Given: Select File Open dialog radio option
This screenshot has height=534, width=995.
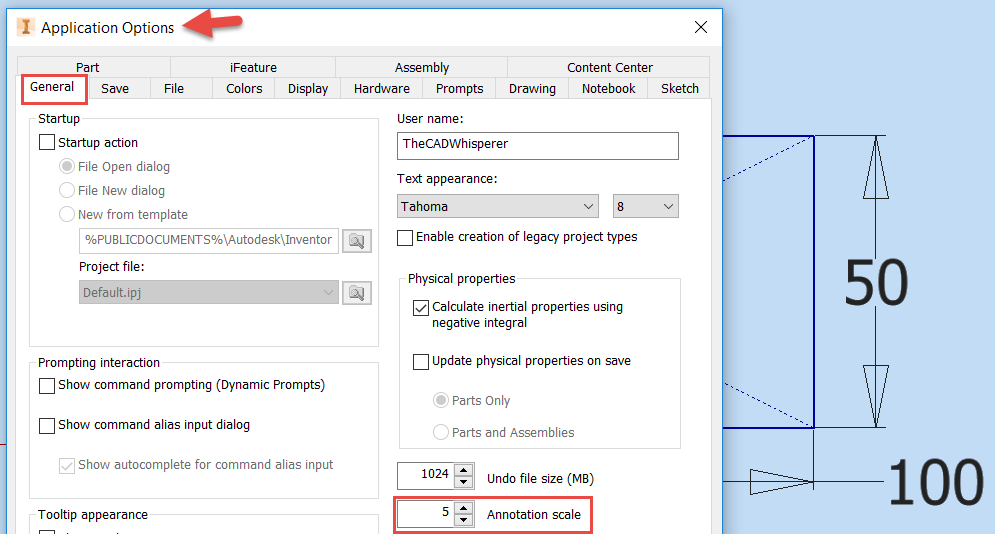Looking at the screenshot, I should 67,166.
